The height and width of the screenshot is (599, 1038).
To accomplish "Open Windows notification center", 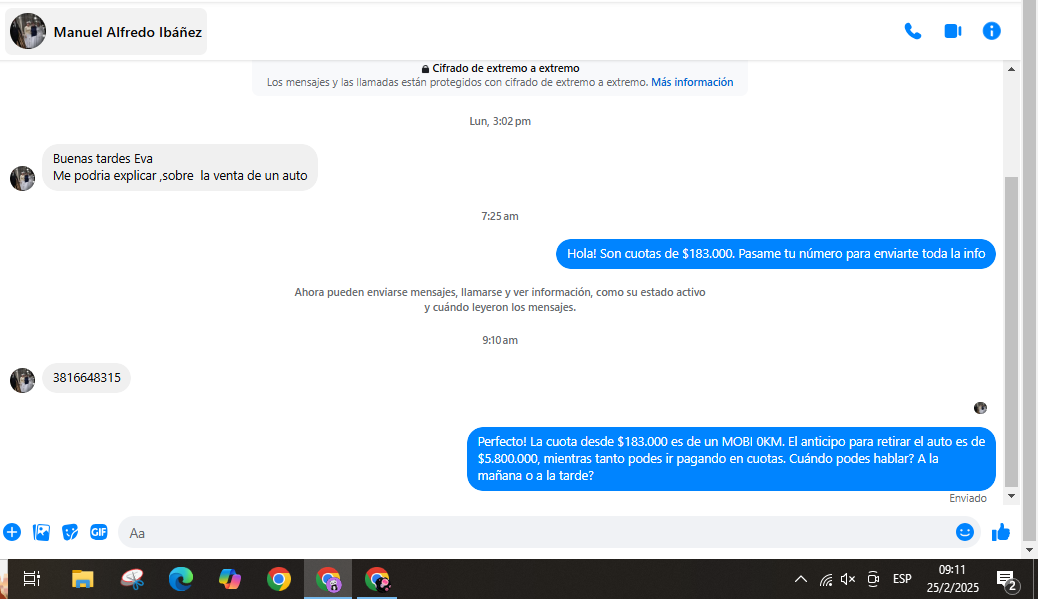I will coord(1007,579).
